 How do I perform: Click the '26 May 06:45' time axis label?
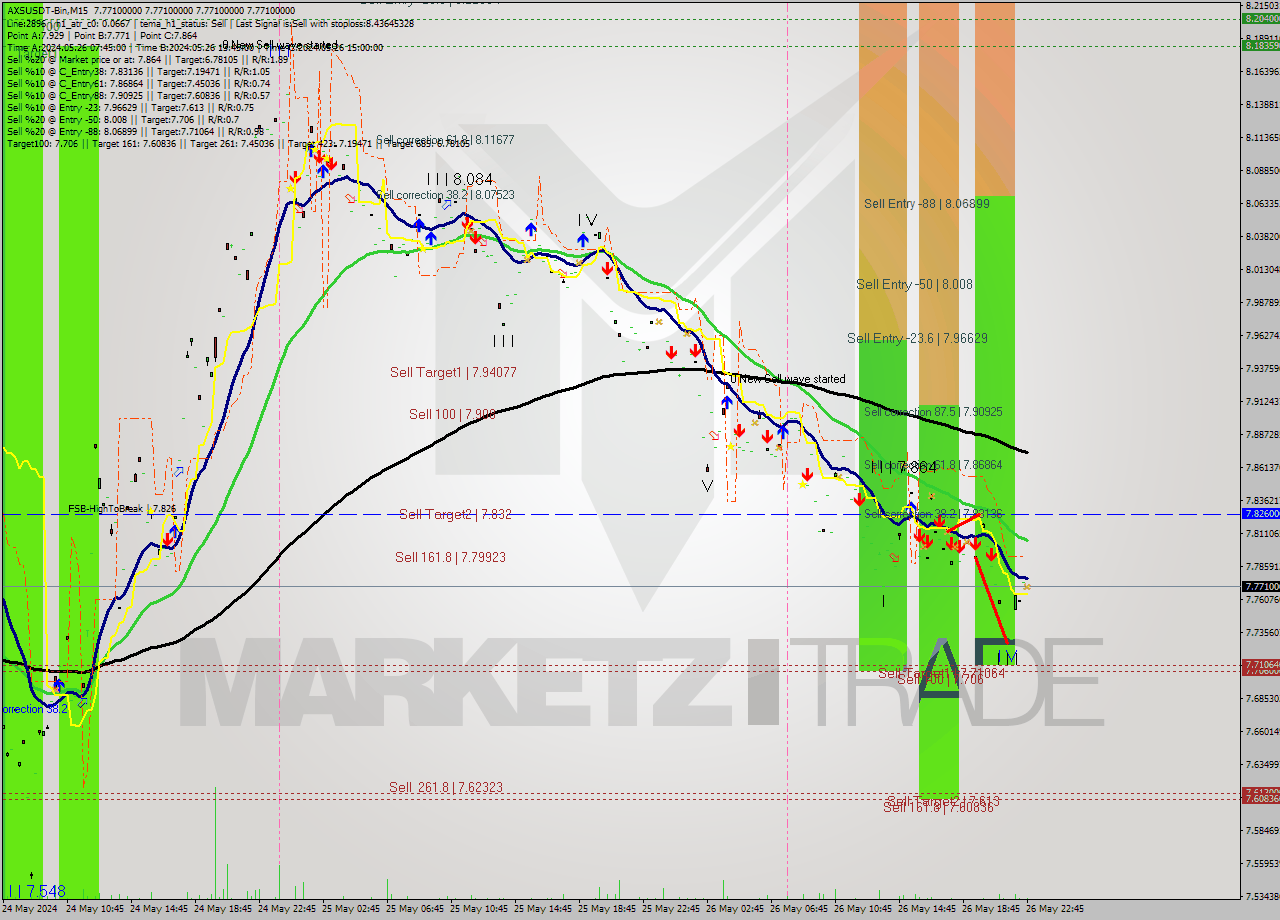[799, 909]
